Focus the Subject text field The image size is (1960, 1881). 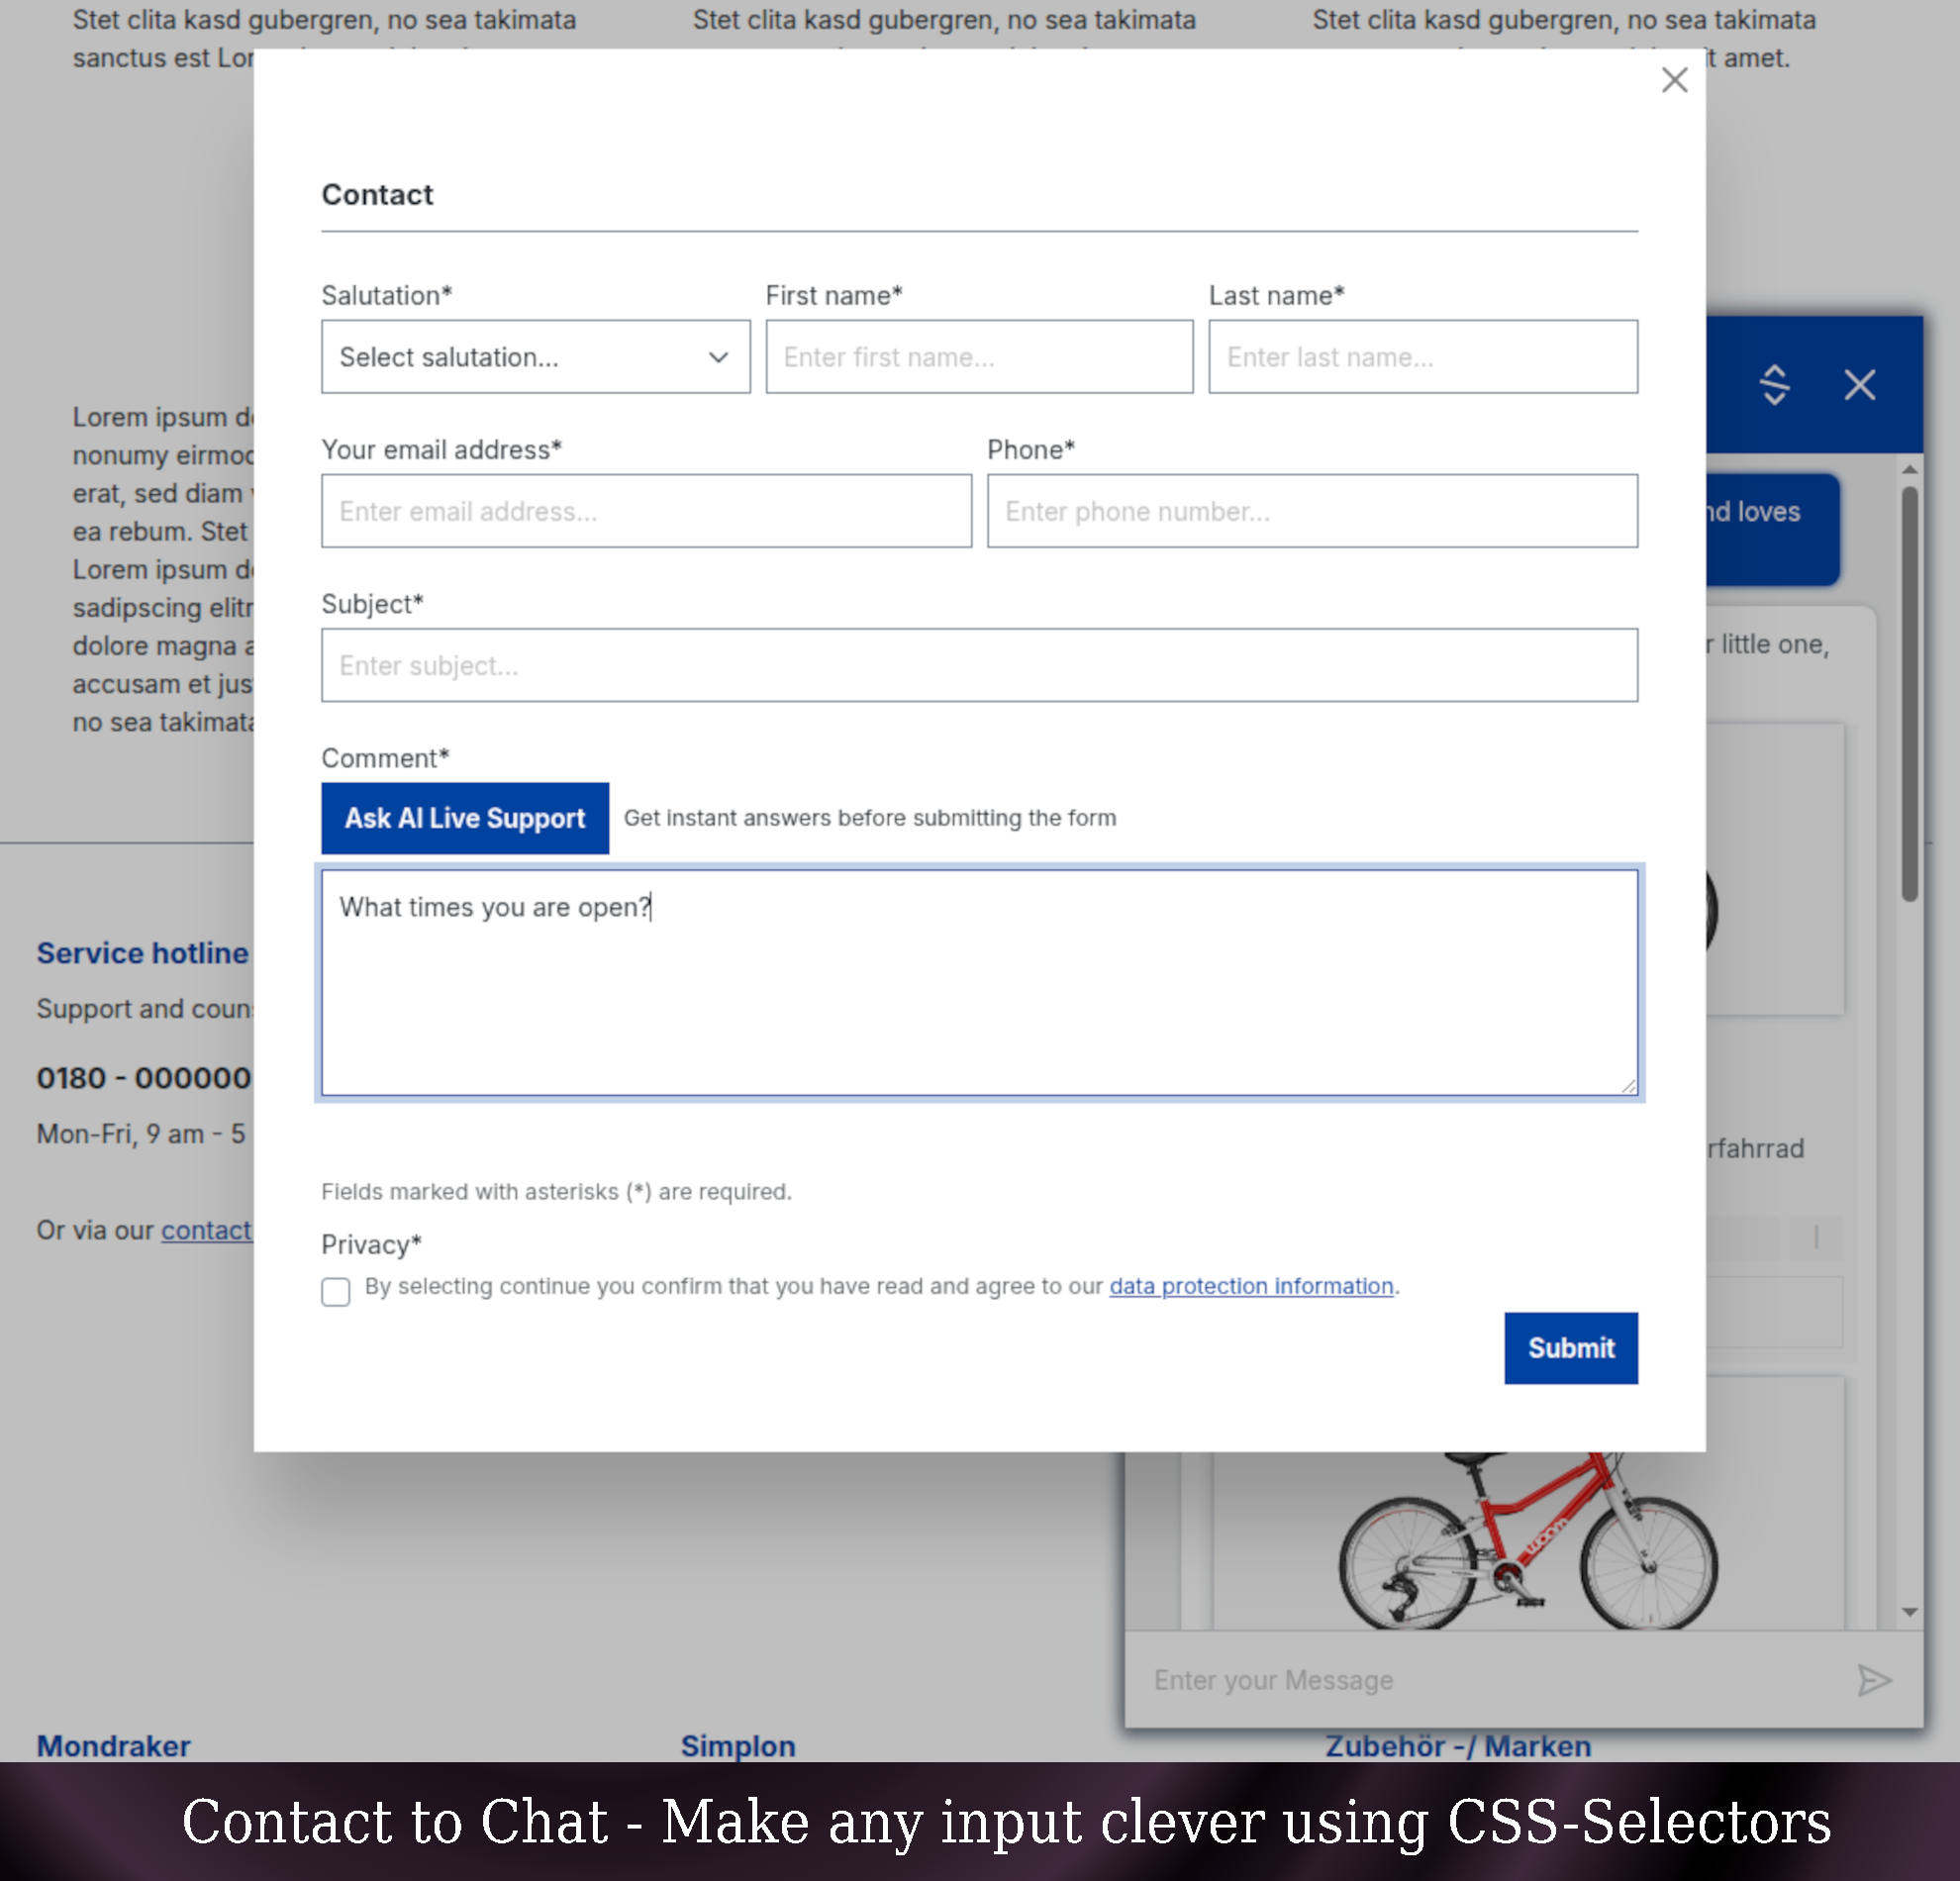point(978,665)
